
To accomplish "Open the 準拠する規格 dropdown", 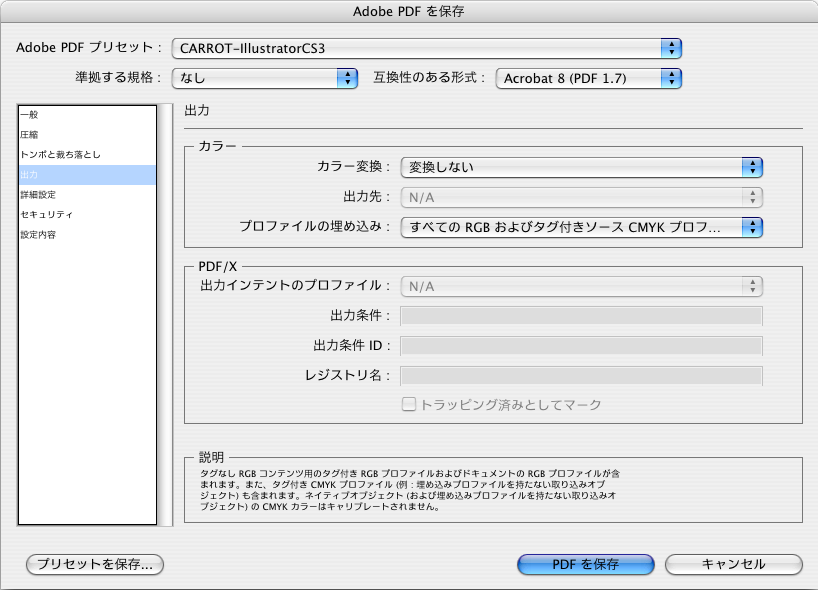I will pos(265,77).
